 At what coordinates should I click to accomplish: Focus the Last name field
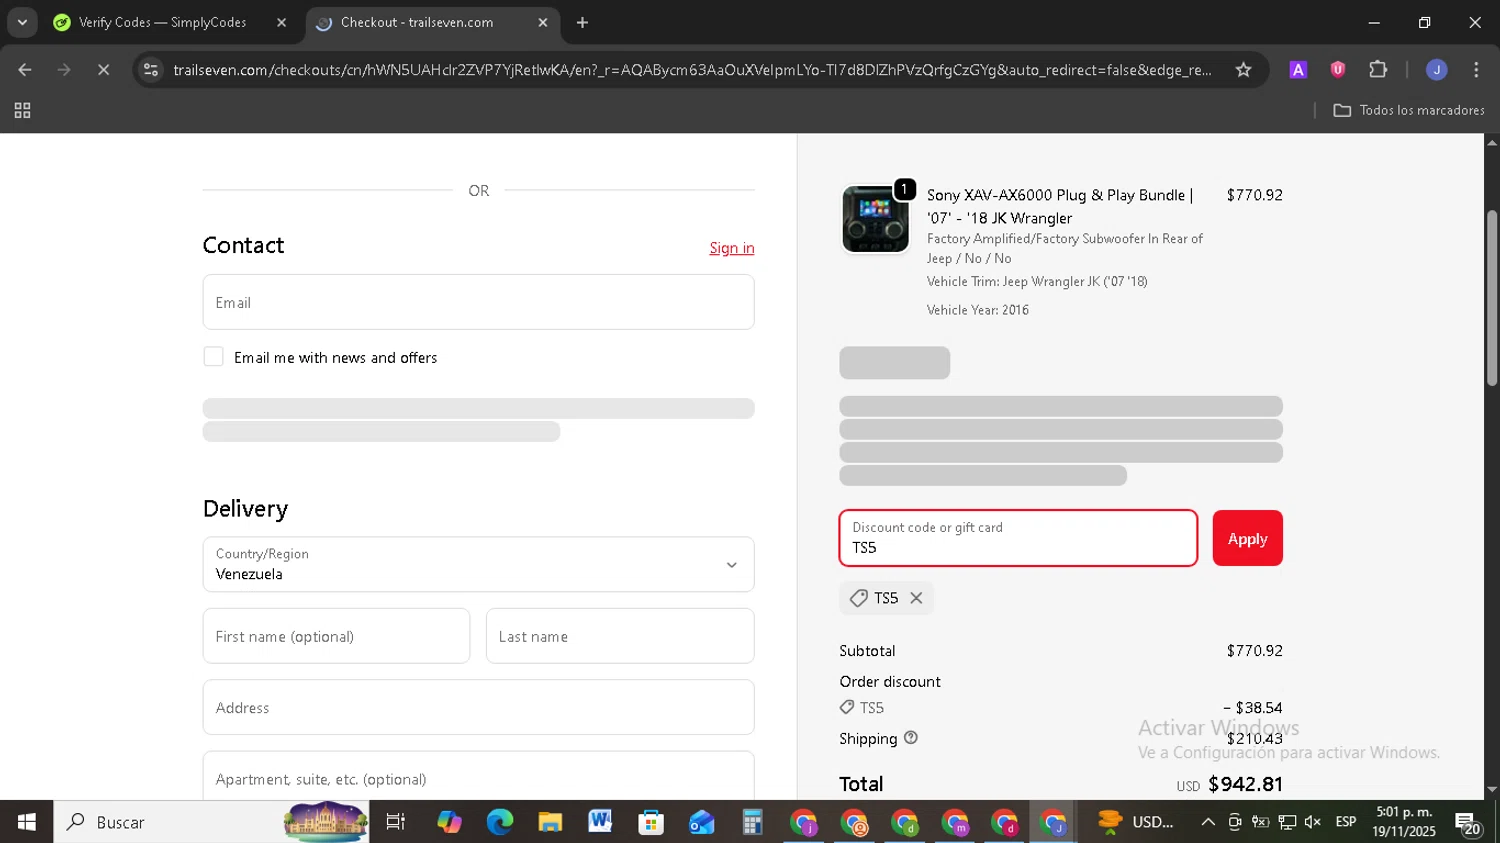tap(620, 636)
